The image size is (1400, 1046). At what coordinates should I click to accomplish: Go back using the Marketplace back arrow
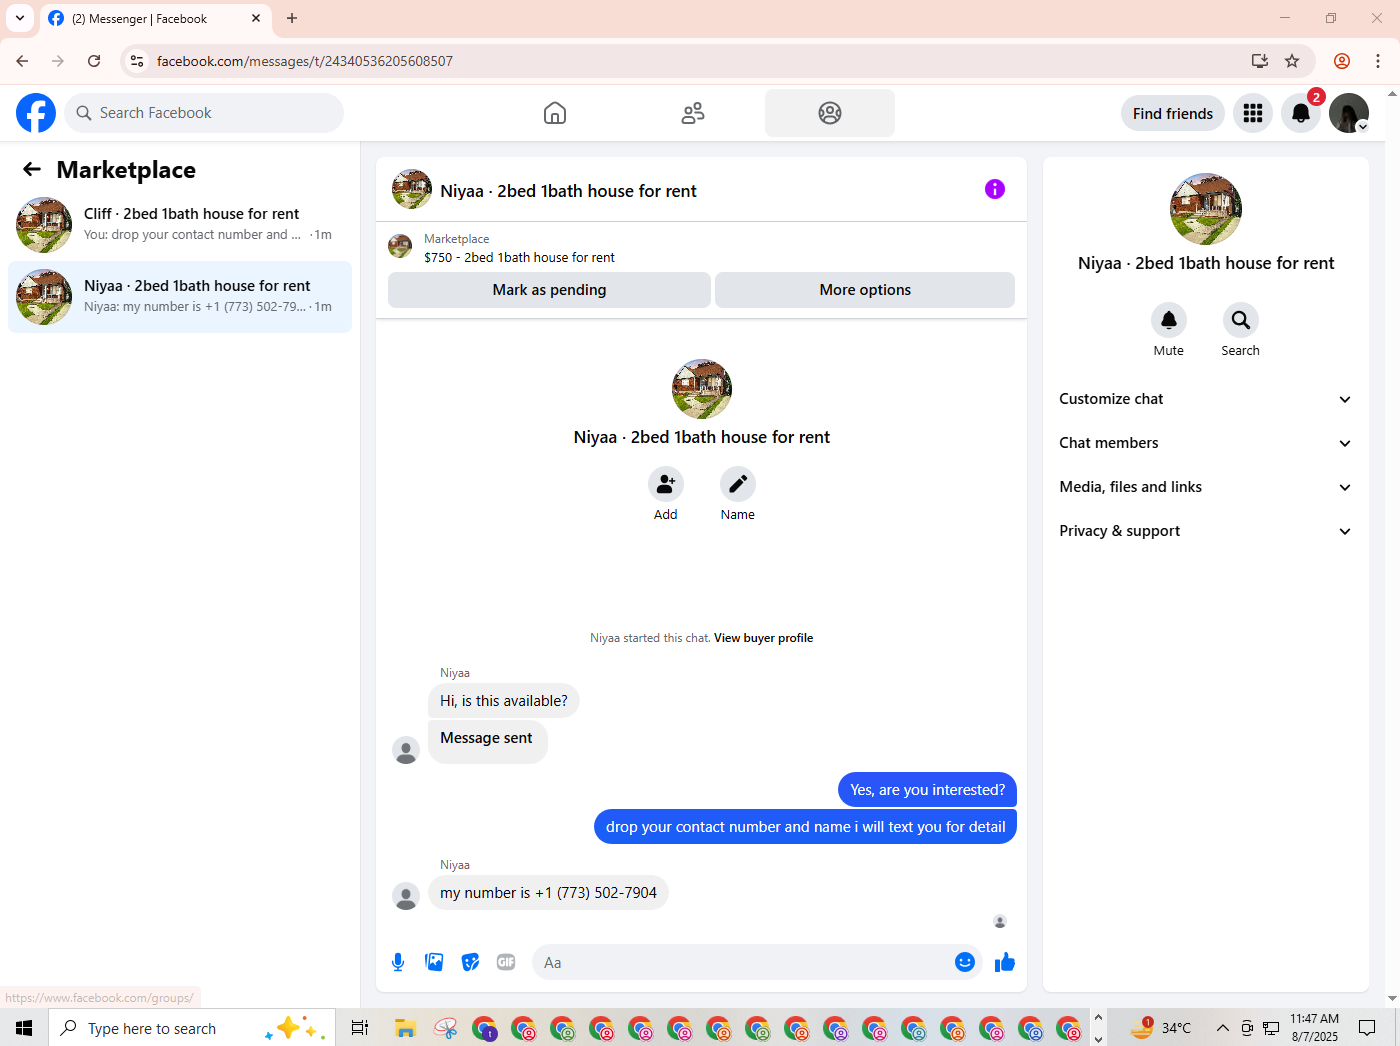pos(32,170)
